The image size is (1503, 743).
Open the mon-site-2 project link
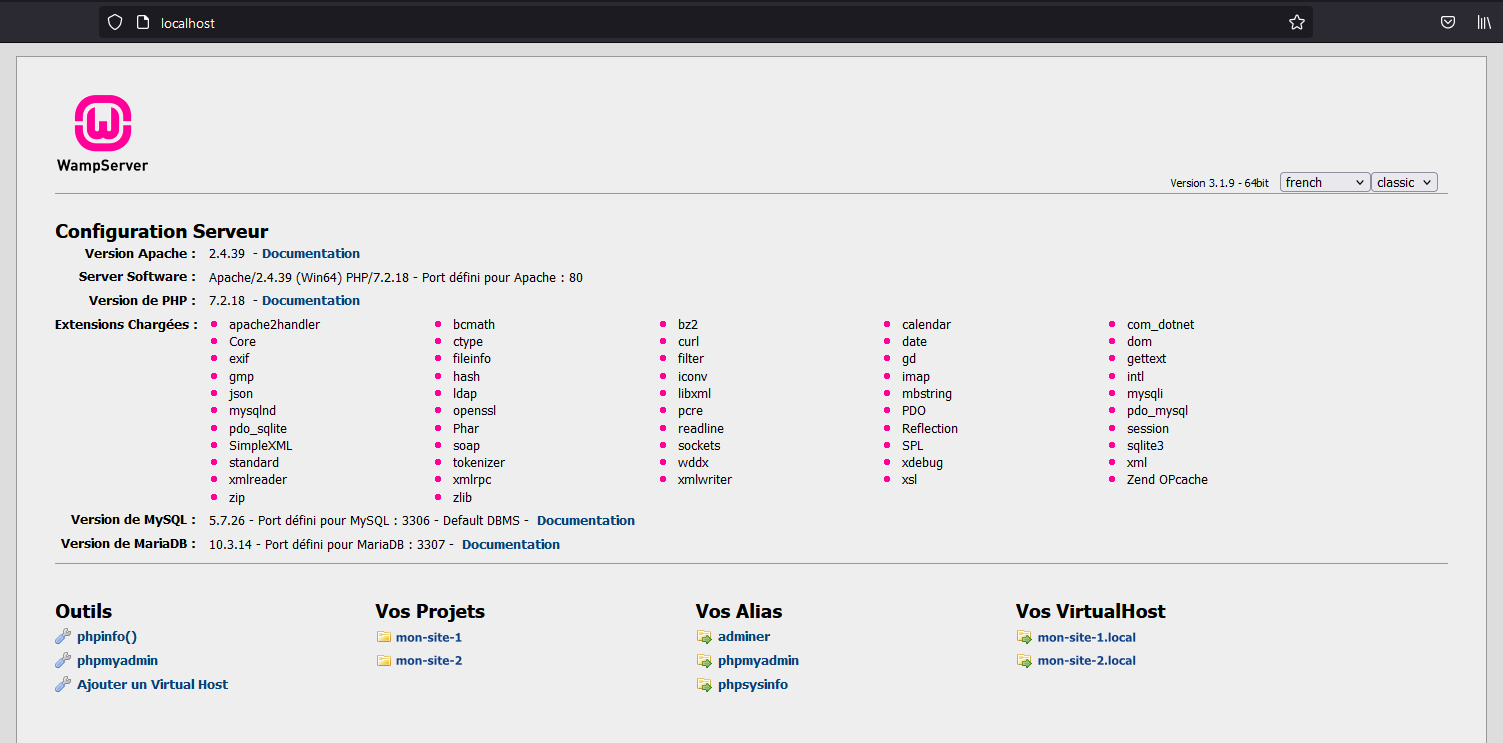point(429,661)
